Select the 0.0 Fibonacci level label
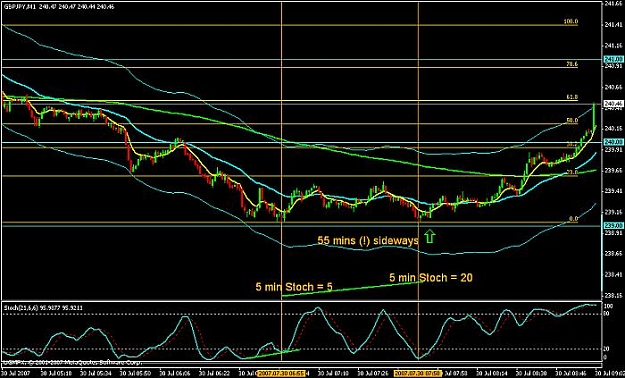The width and height of the screenshot is (625, 378). pyautogui.click(x=573, y=219)
